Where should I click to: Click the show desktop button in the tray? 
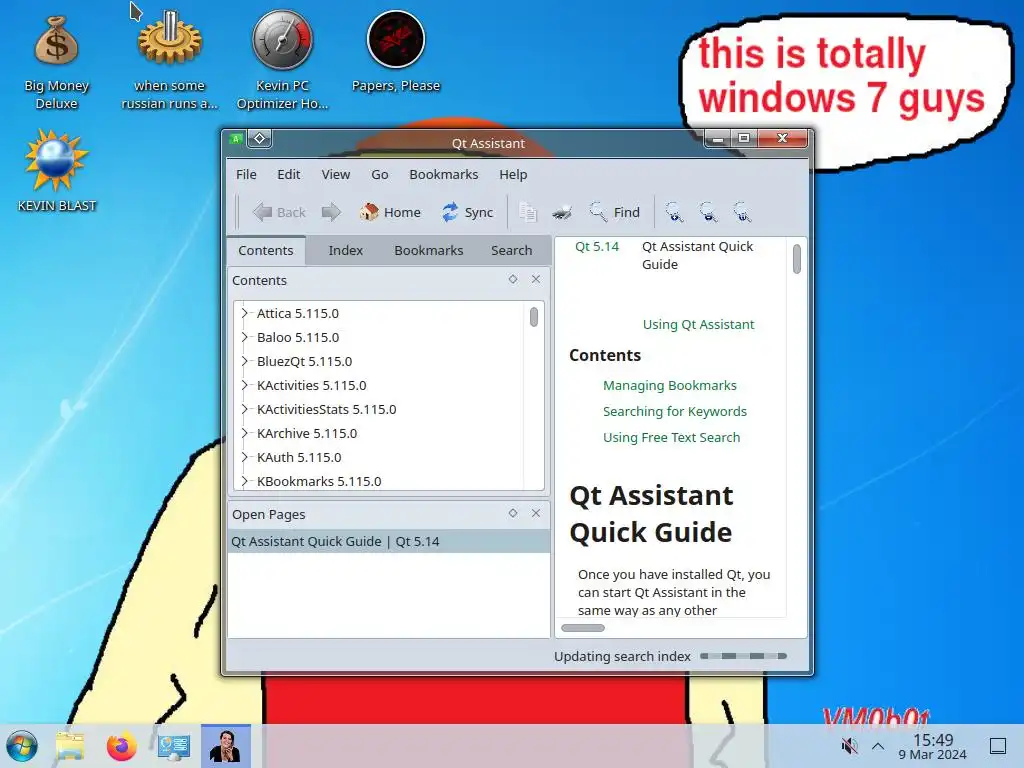[x=998, y=746]
